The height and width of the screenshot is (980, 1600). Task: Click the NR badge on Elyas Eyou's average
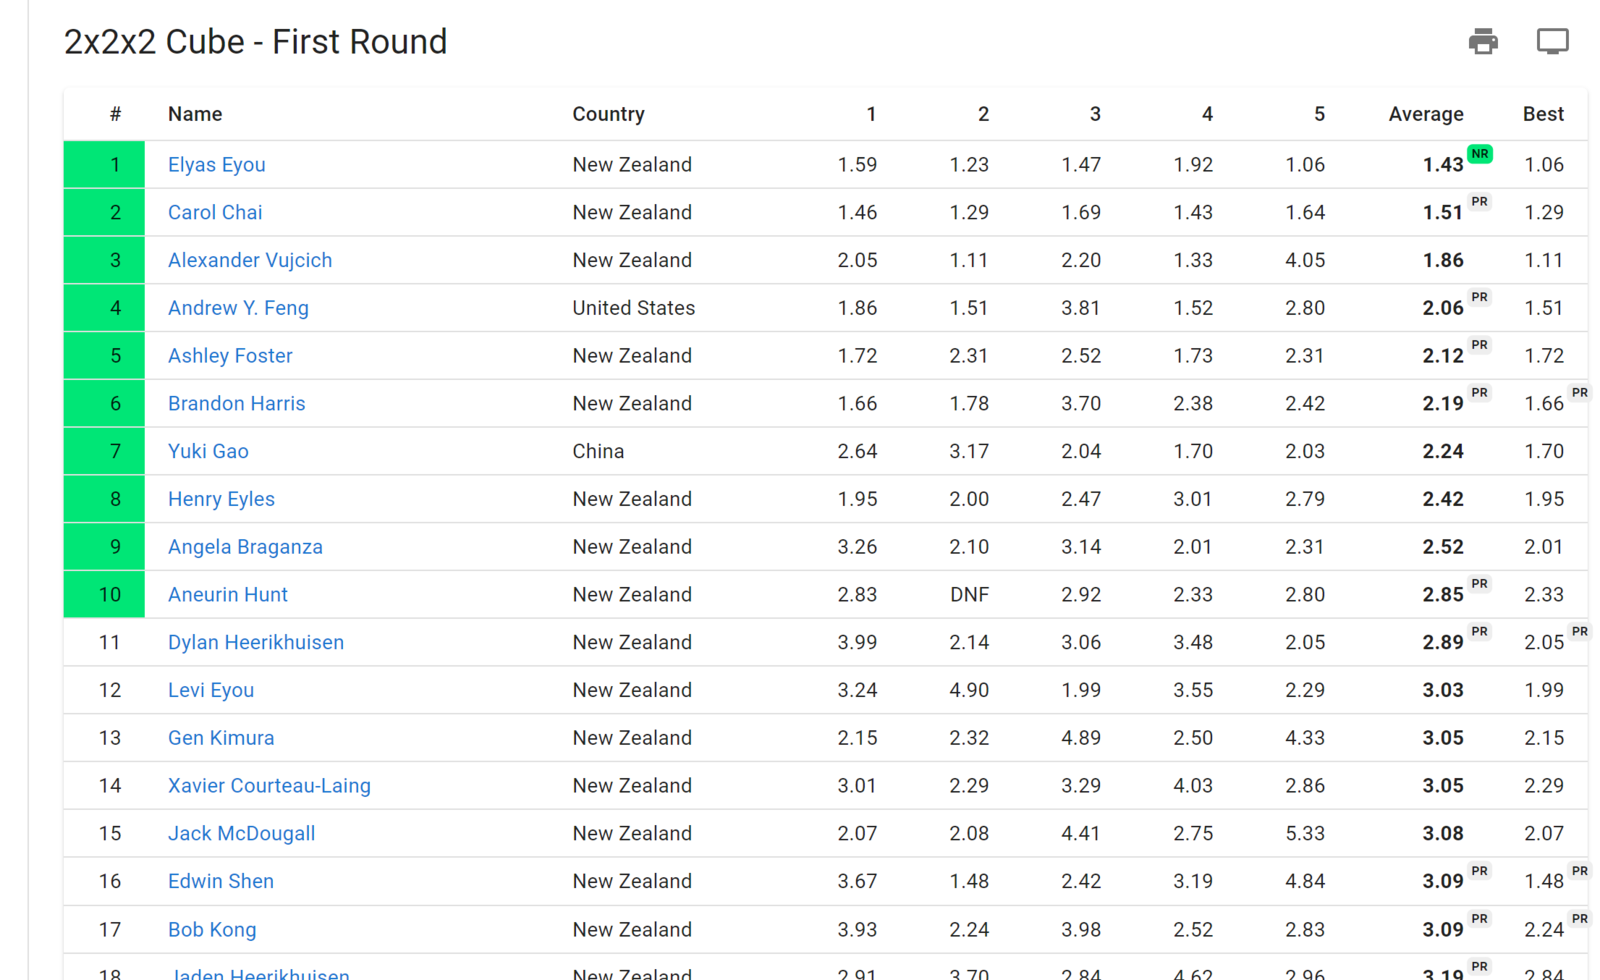tap(1480, 154)
